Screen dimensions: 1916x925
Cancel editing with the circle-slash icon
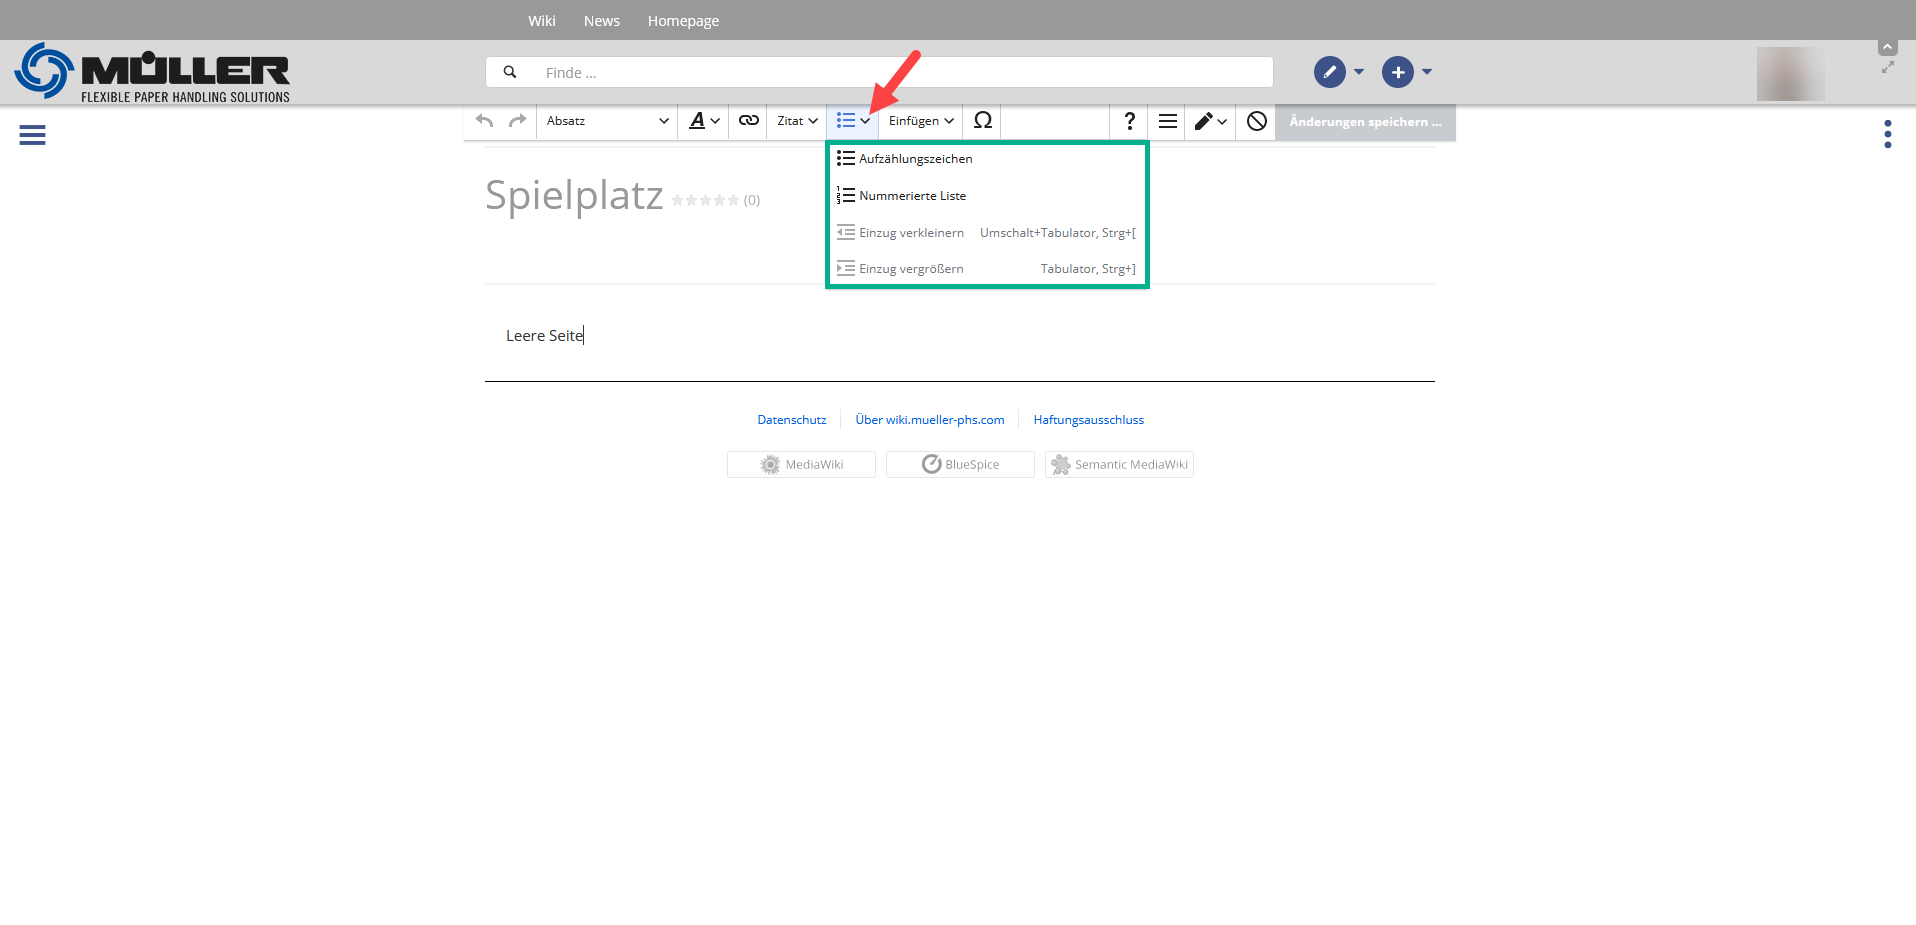[1256, 121]
